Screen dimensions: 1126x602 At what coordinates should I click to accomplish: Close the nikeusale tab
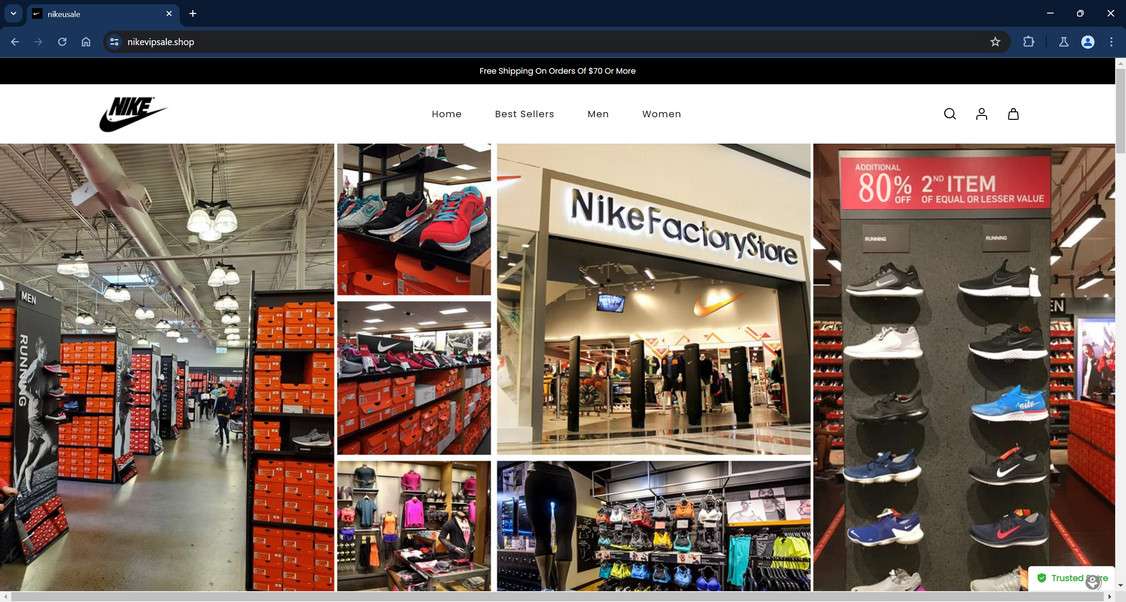pos(169,14)
